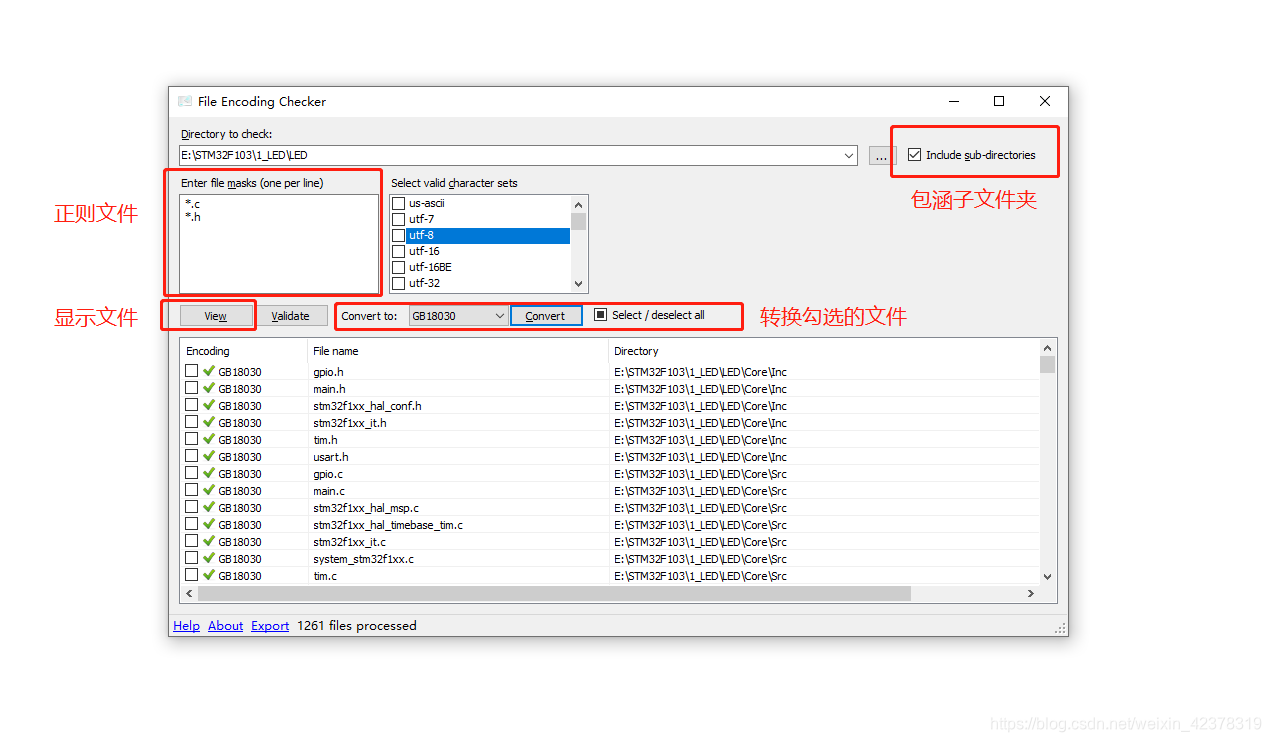Check the utf-16 character set checkbox
Image resolution: width=1271 pixels, height=742 pixels.
pyautogui.click(x=399, y=251)
